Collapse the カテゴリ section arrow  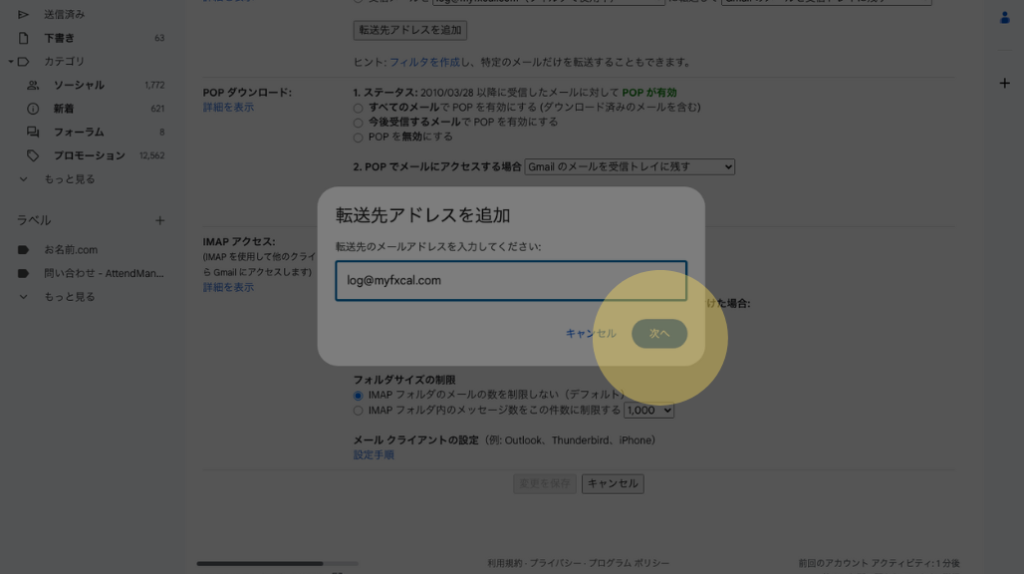coord(11,62)
